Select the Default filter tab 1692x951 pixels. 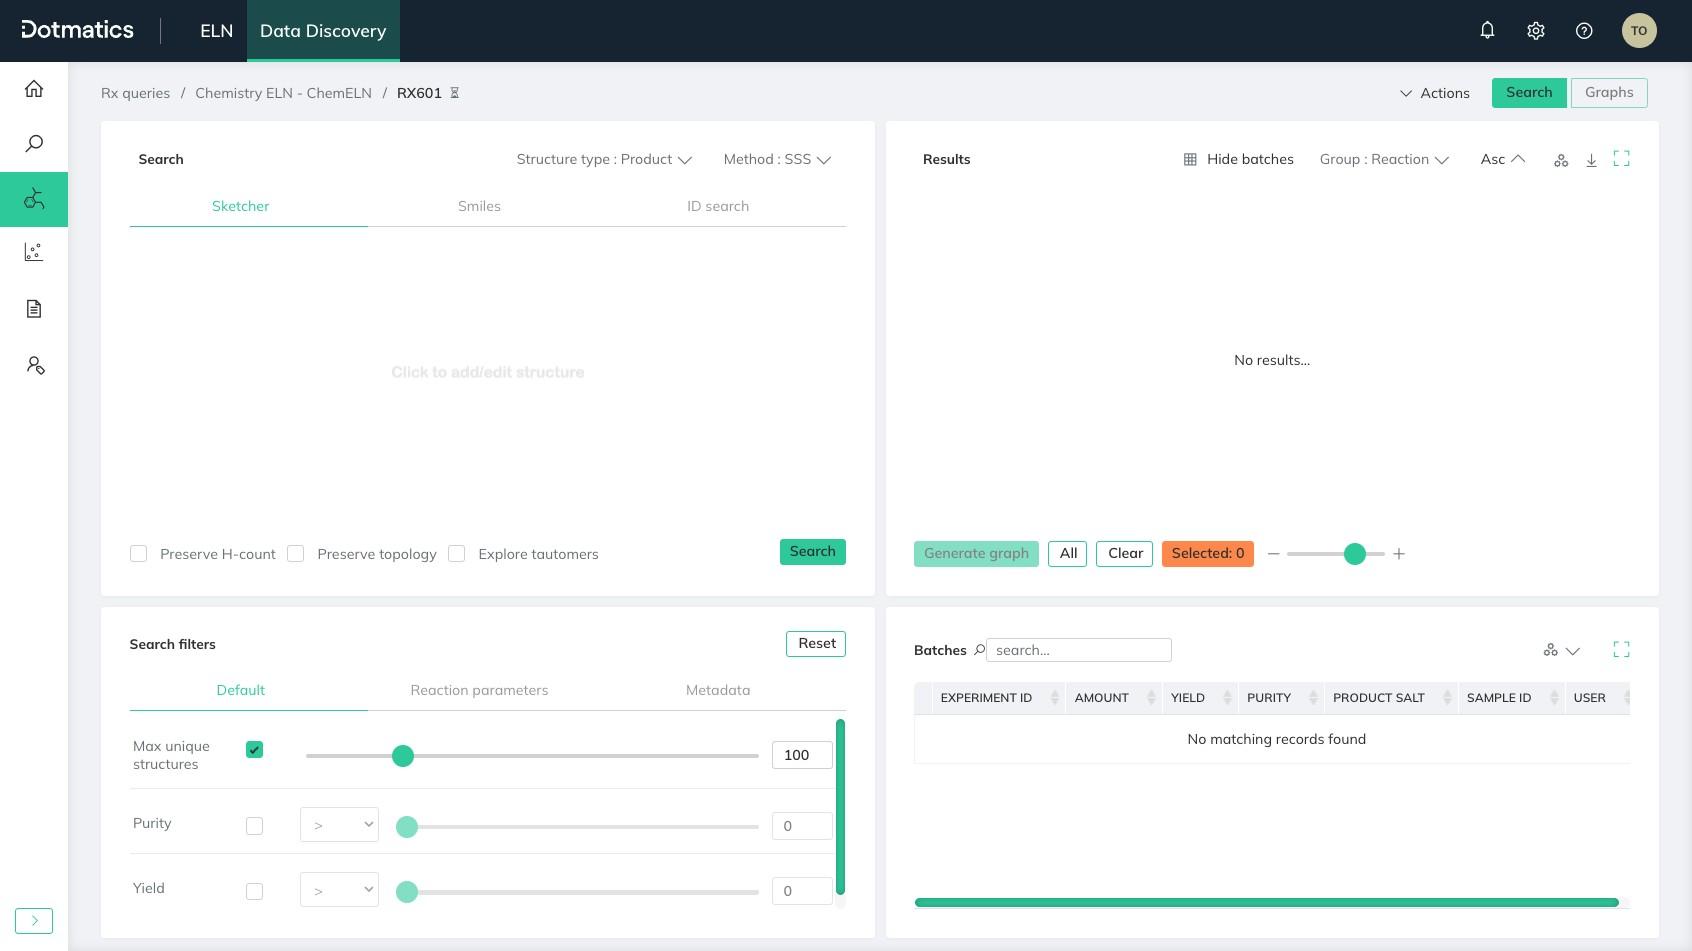tap(240, 690)
